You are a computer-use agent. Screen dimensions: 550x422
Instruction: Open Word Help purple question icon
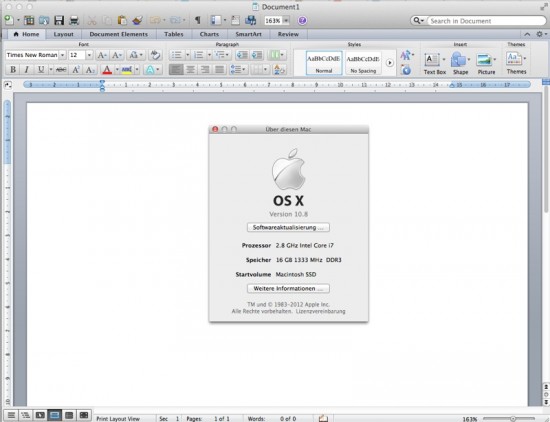(x=302, y=21)
